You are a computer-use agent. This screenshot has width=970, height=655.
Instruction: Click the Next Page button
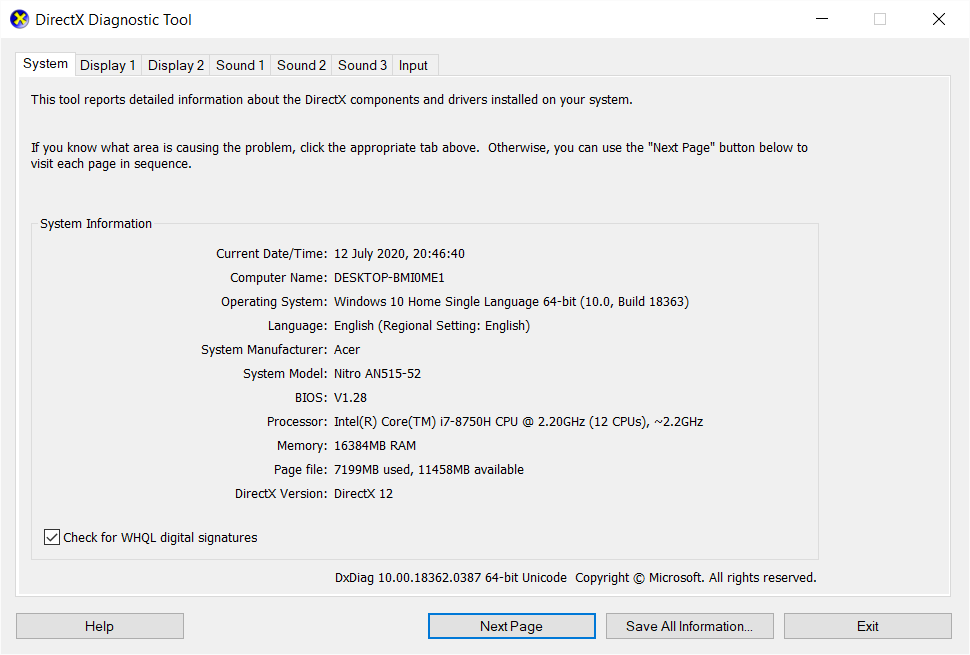click(512, 626)
